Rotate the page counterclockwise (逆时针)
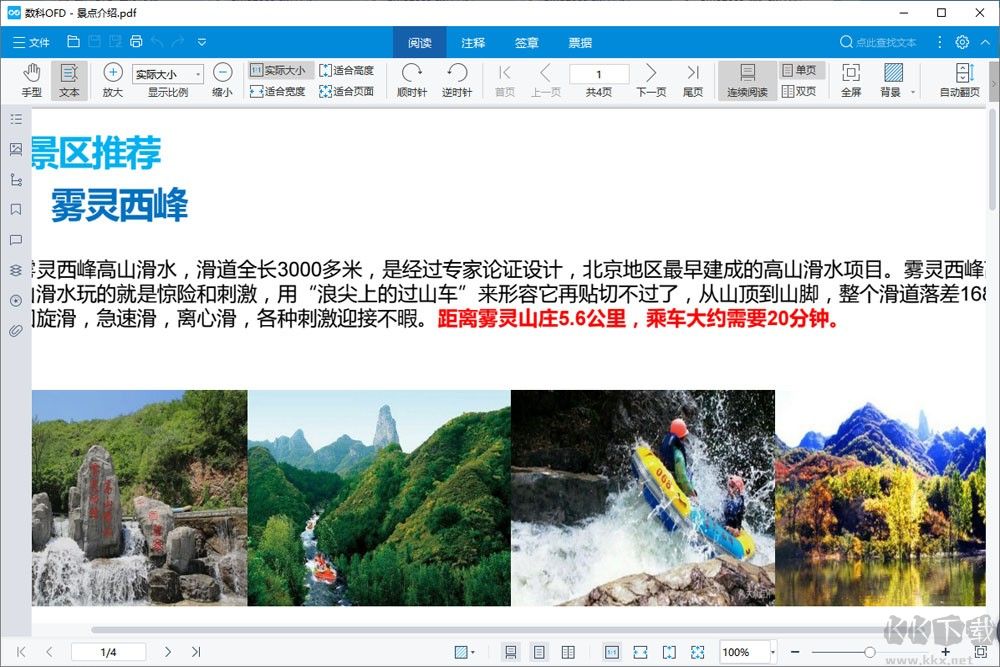The height and width of the screenshot is (667, 1000). coord(457,80)
